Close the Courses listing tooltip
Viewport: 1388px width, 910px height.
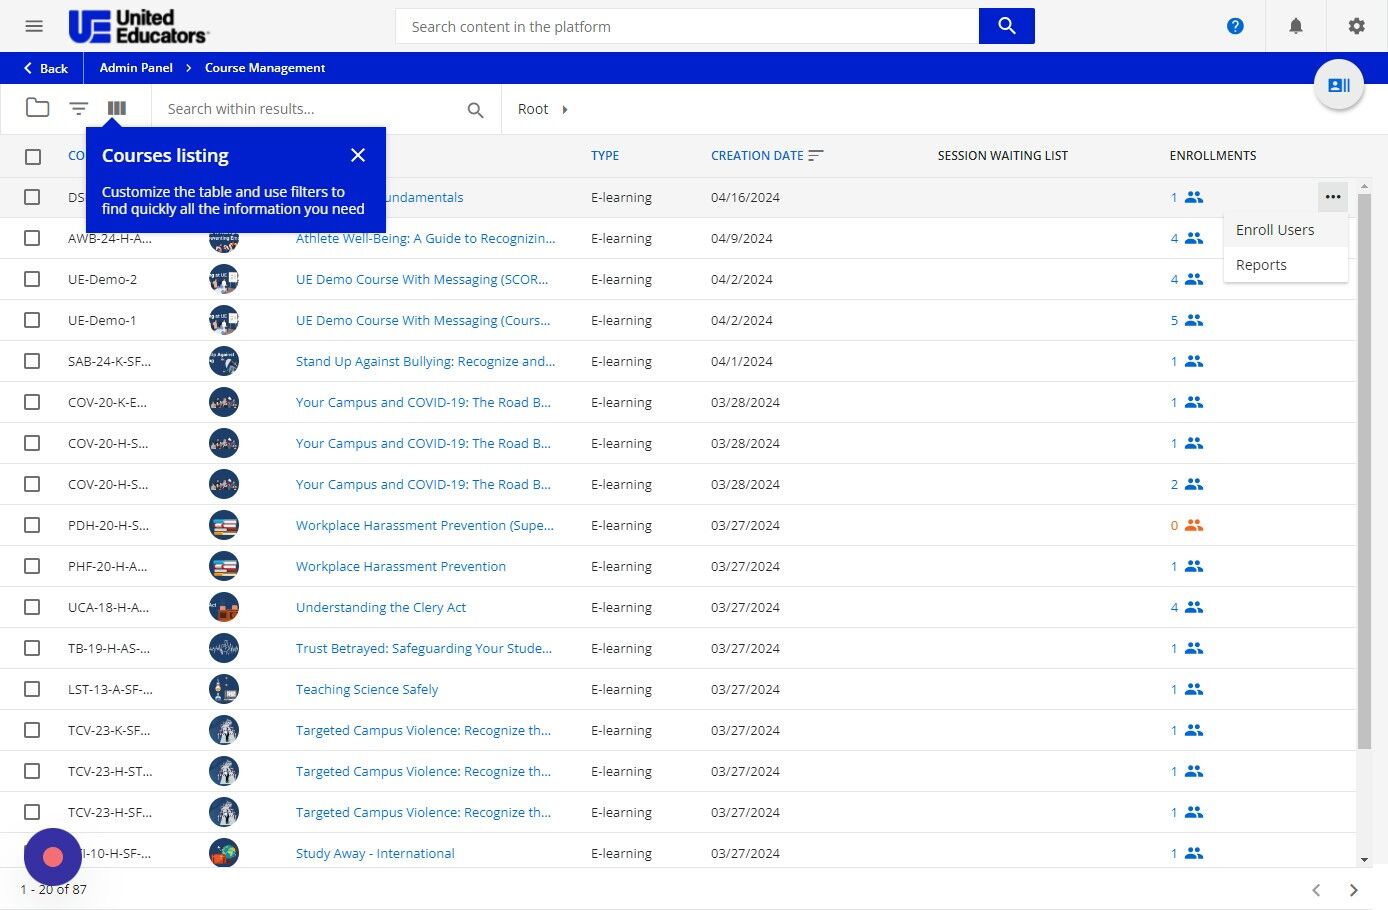pos(358,155)
